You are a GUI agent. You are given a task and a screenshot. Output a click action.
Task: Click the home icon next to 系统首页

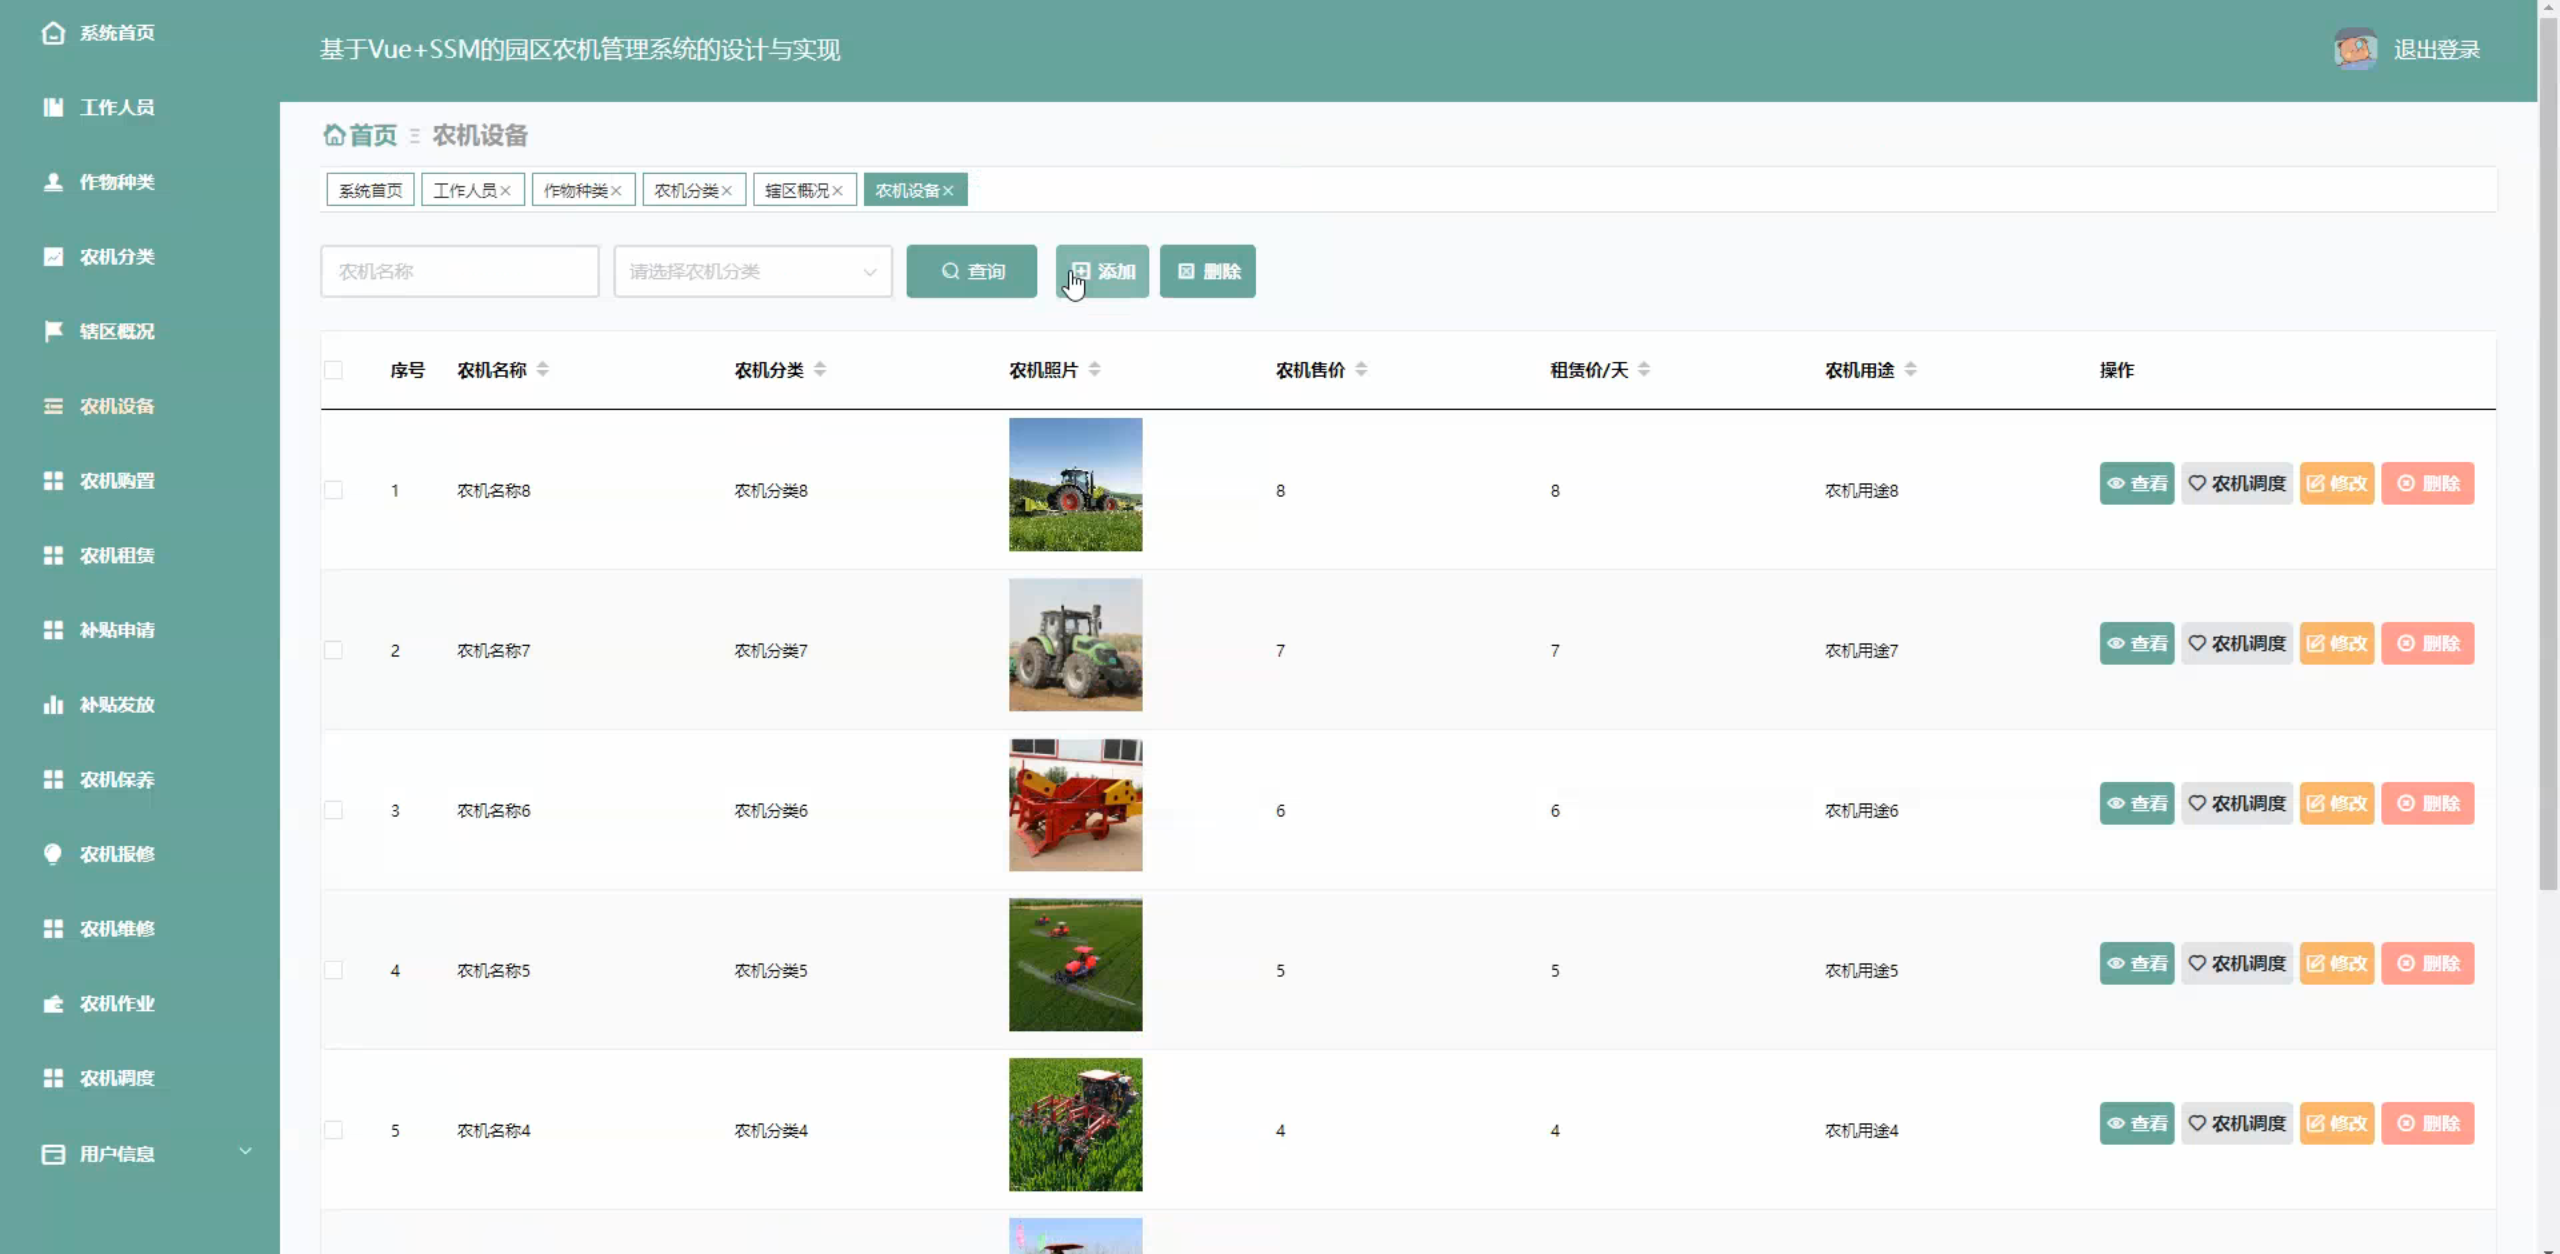pos(54,33)
